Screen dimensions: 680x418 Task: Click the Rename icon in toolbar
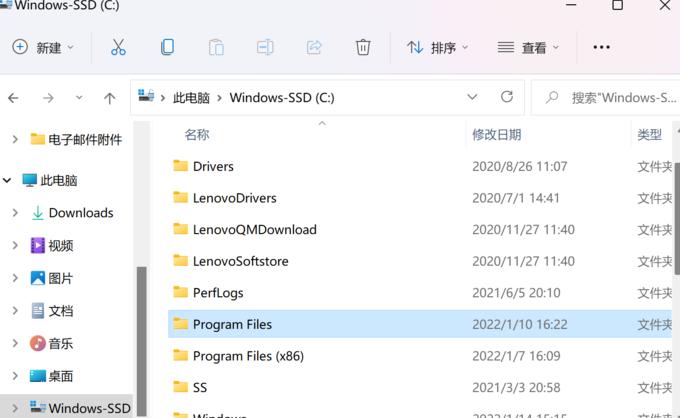[265, 47]
